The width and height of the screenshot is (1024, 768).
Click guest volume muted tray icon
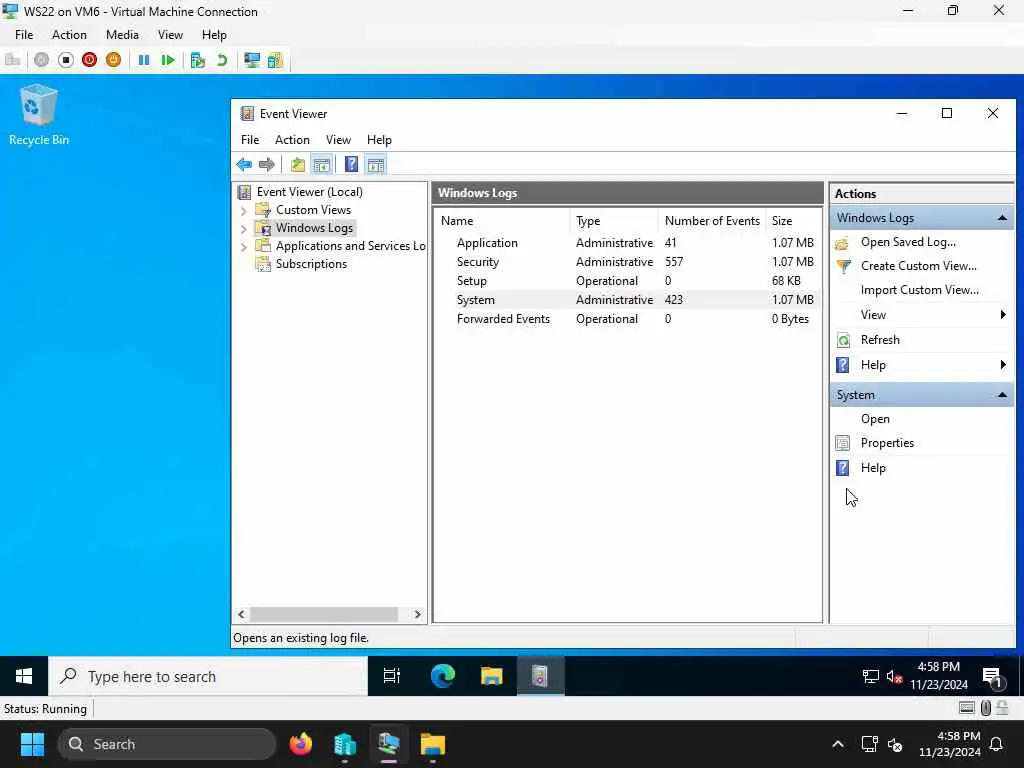click(x=894, y=677)
